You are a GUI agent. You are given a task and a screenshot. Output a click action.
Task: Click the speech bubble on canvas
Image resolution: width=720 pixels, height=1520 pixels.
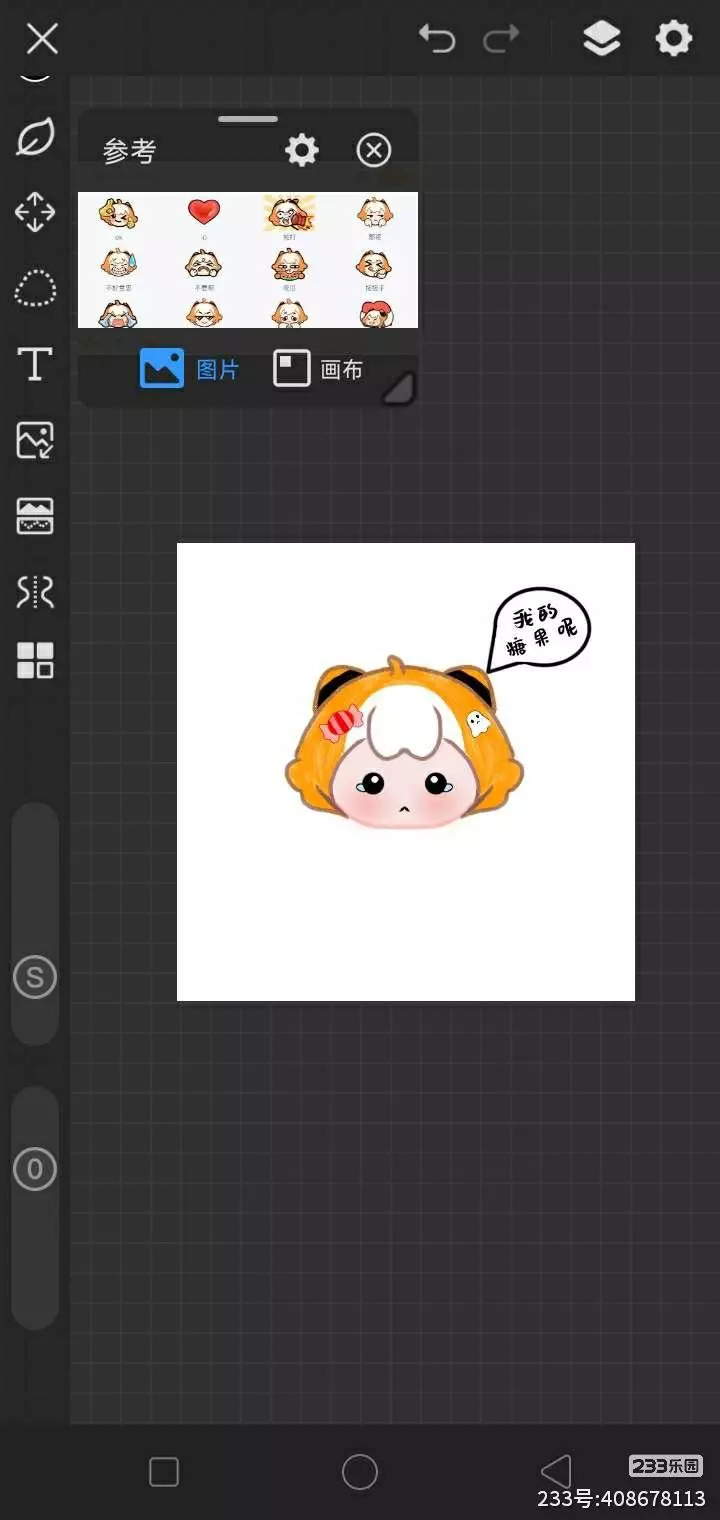coord(538,629)
